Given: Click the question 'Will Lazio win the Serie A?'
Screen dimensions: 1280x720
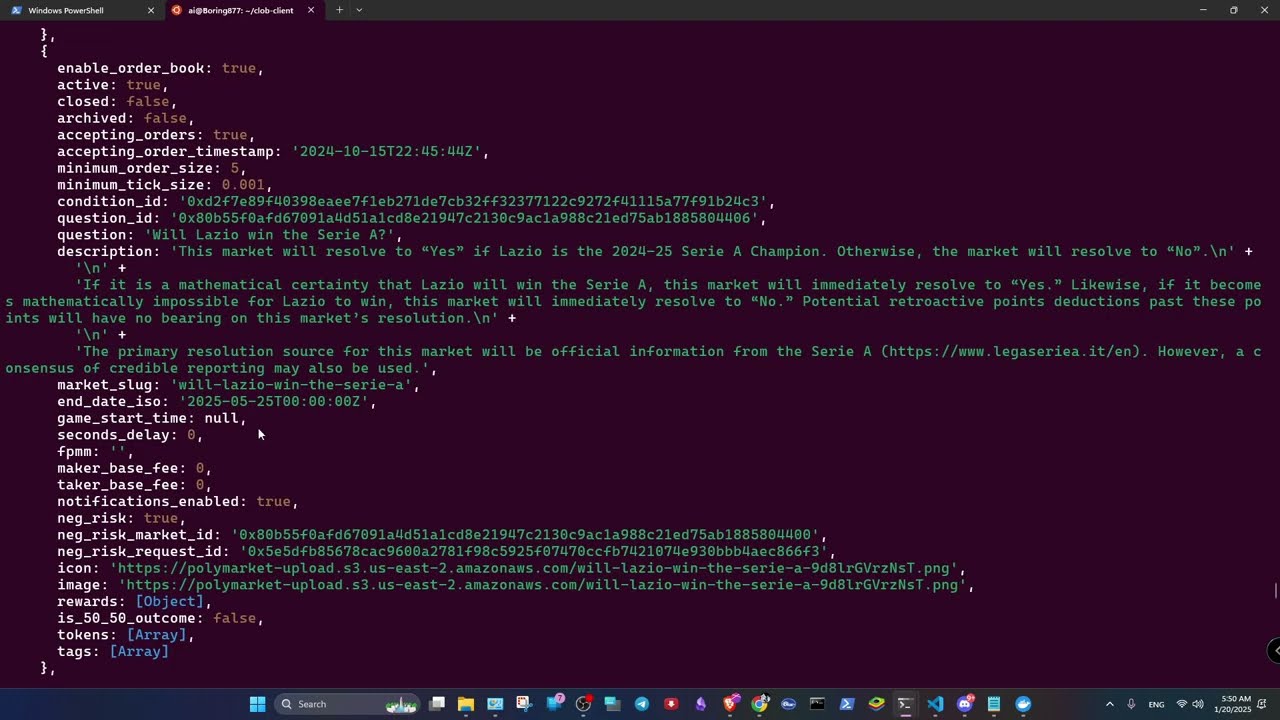Looking at the screenshot, I should pos(270,235).
